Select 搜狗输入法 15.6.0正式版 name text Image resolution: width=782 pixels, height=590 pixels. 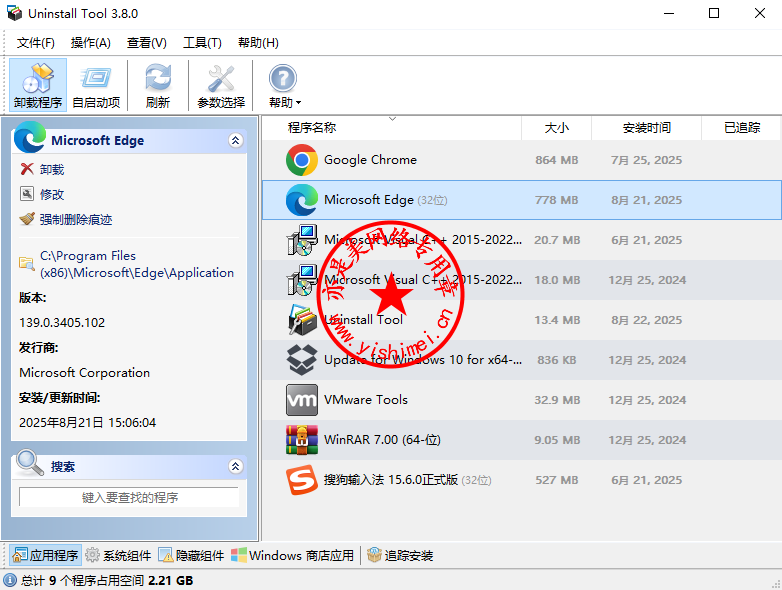coord(391,480)
